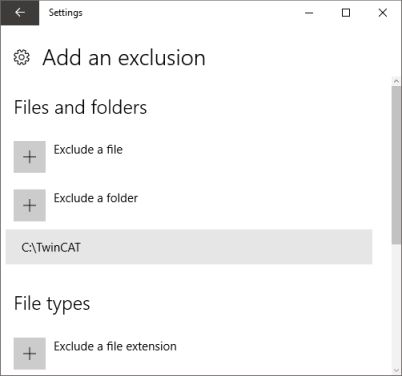Click the scrollbar up arrow
The width and height of the screenshot is (402, 376).
pos(396,81)
